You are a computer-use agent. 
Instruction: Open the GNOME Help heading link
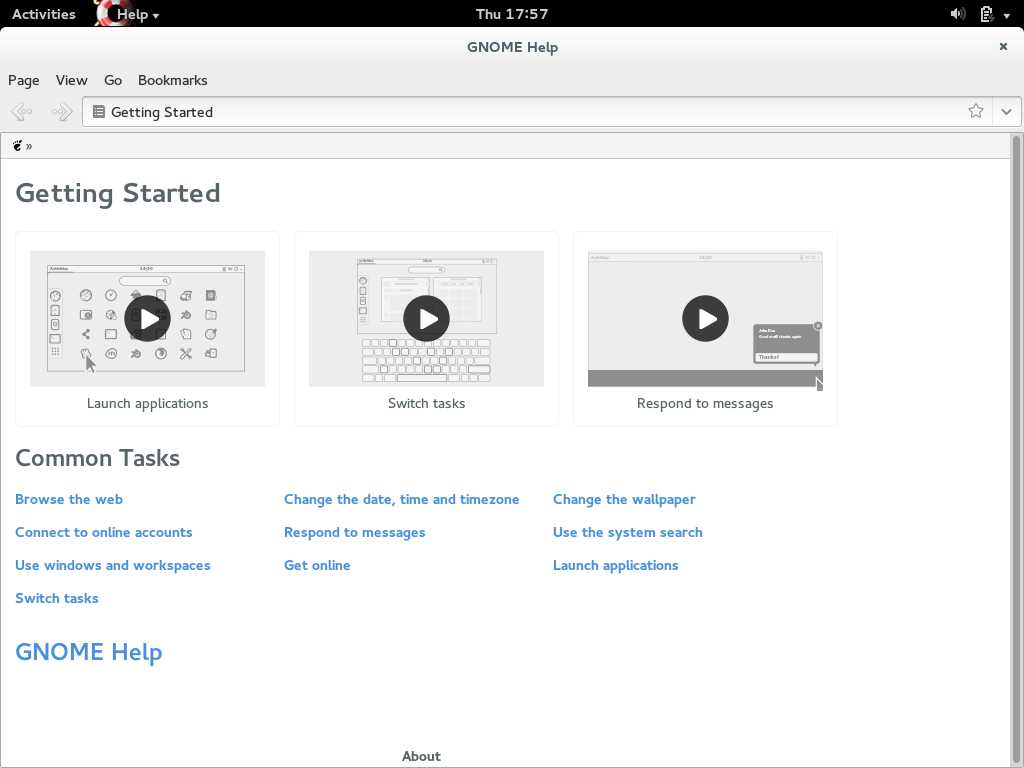coord(89,652)
